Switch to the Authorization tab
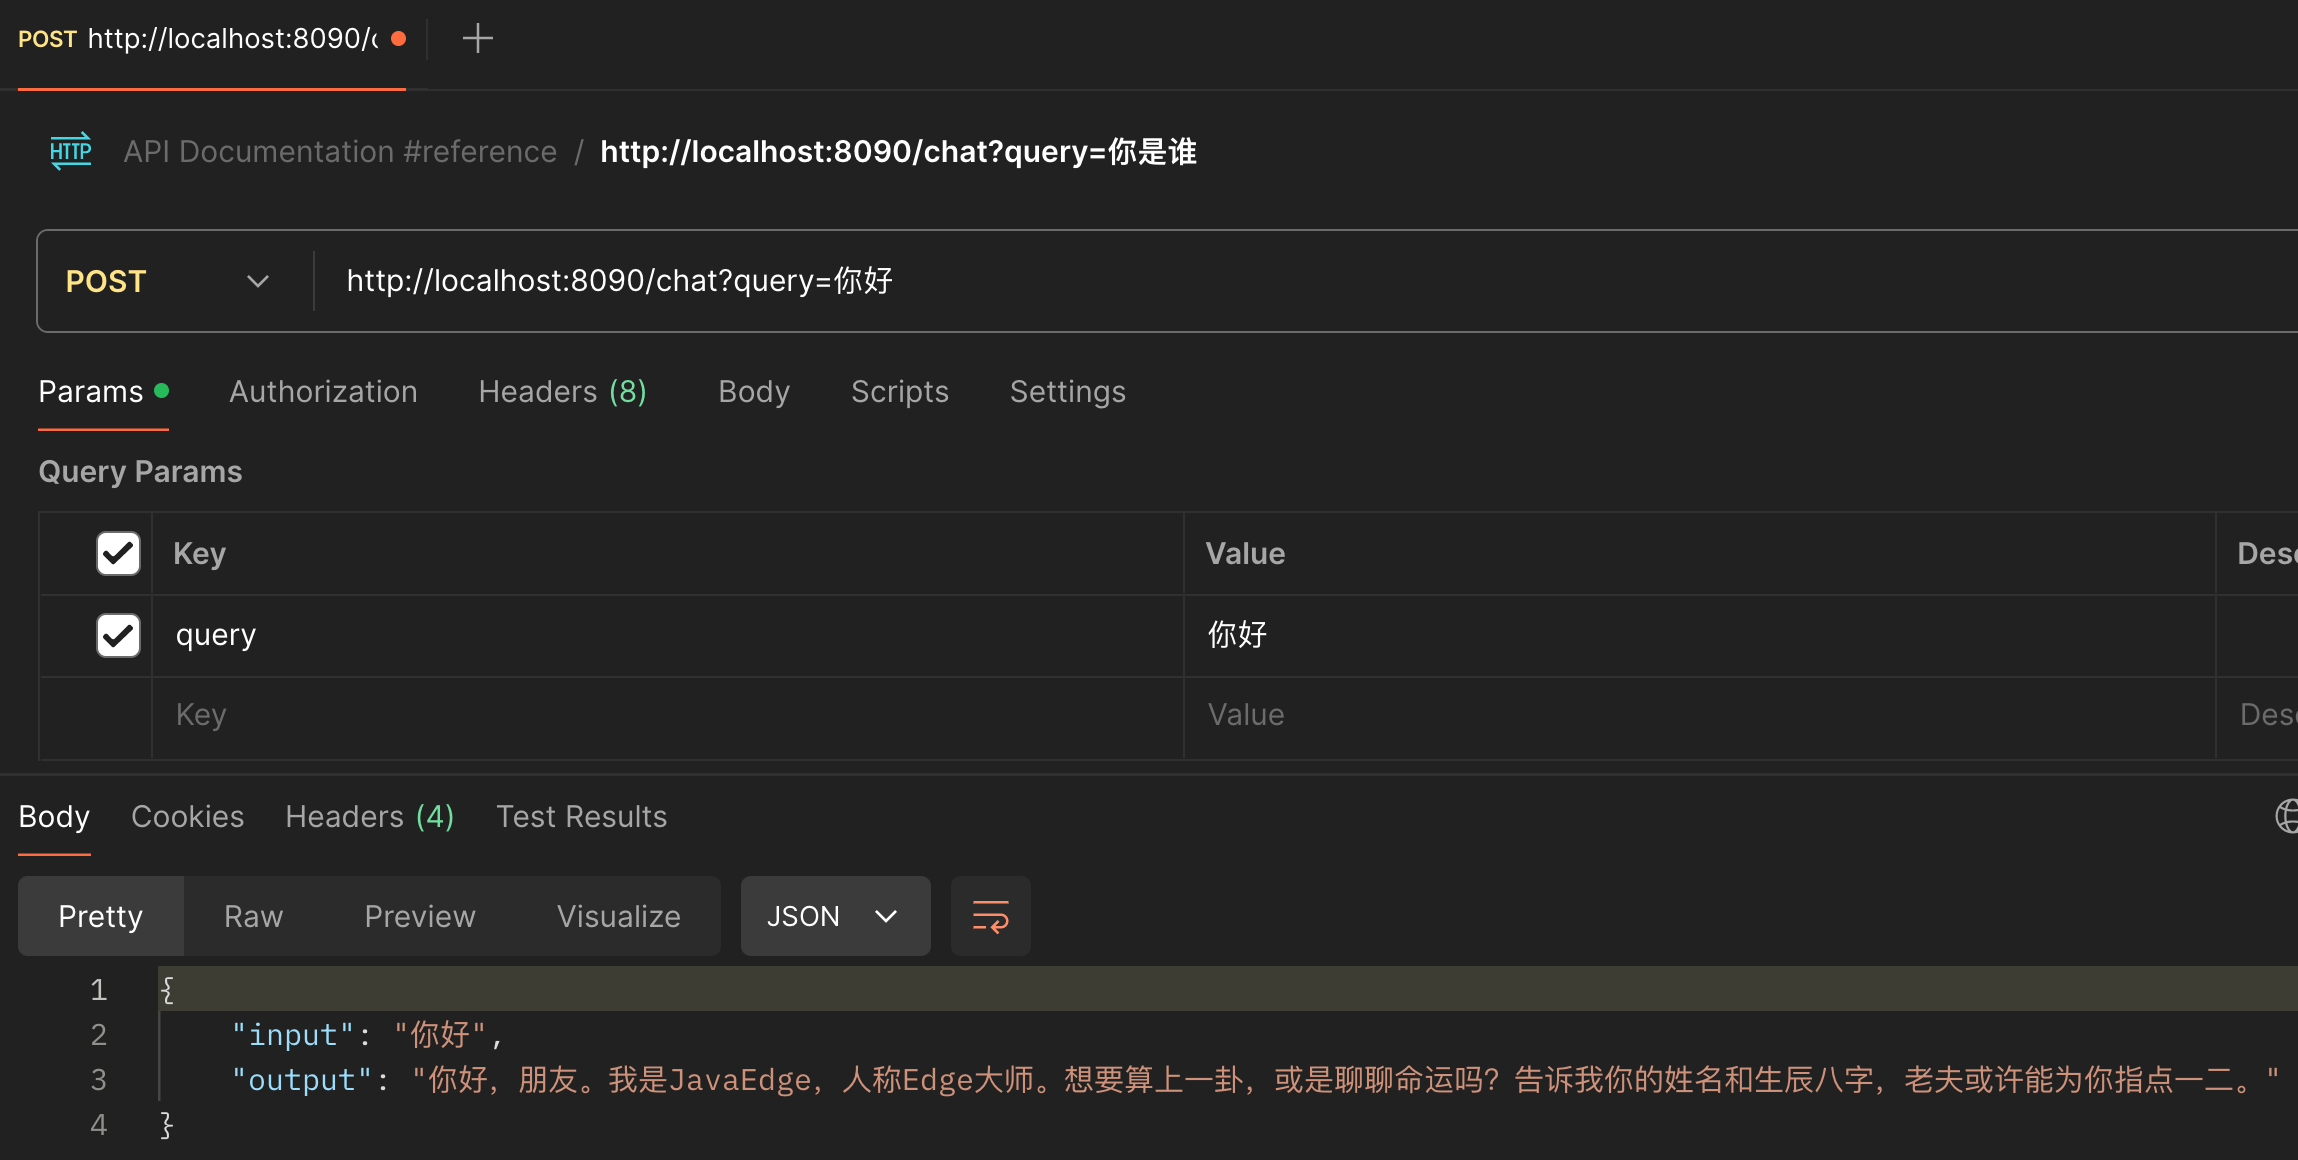This screenshot has height=1160, width=2298. 323,392
